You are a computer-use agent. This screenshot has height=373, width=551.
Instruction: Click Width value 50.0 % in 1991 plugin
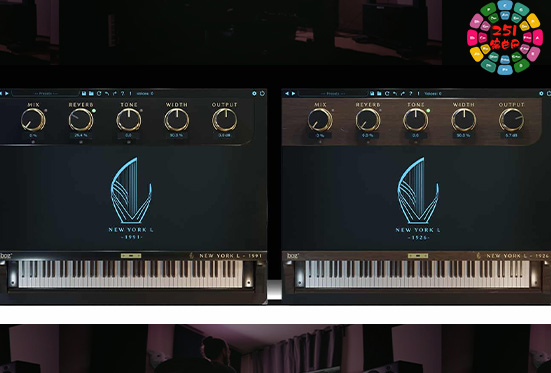(176, 135)
